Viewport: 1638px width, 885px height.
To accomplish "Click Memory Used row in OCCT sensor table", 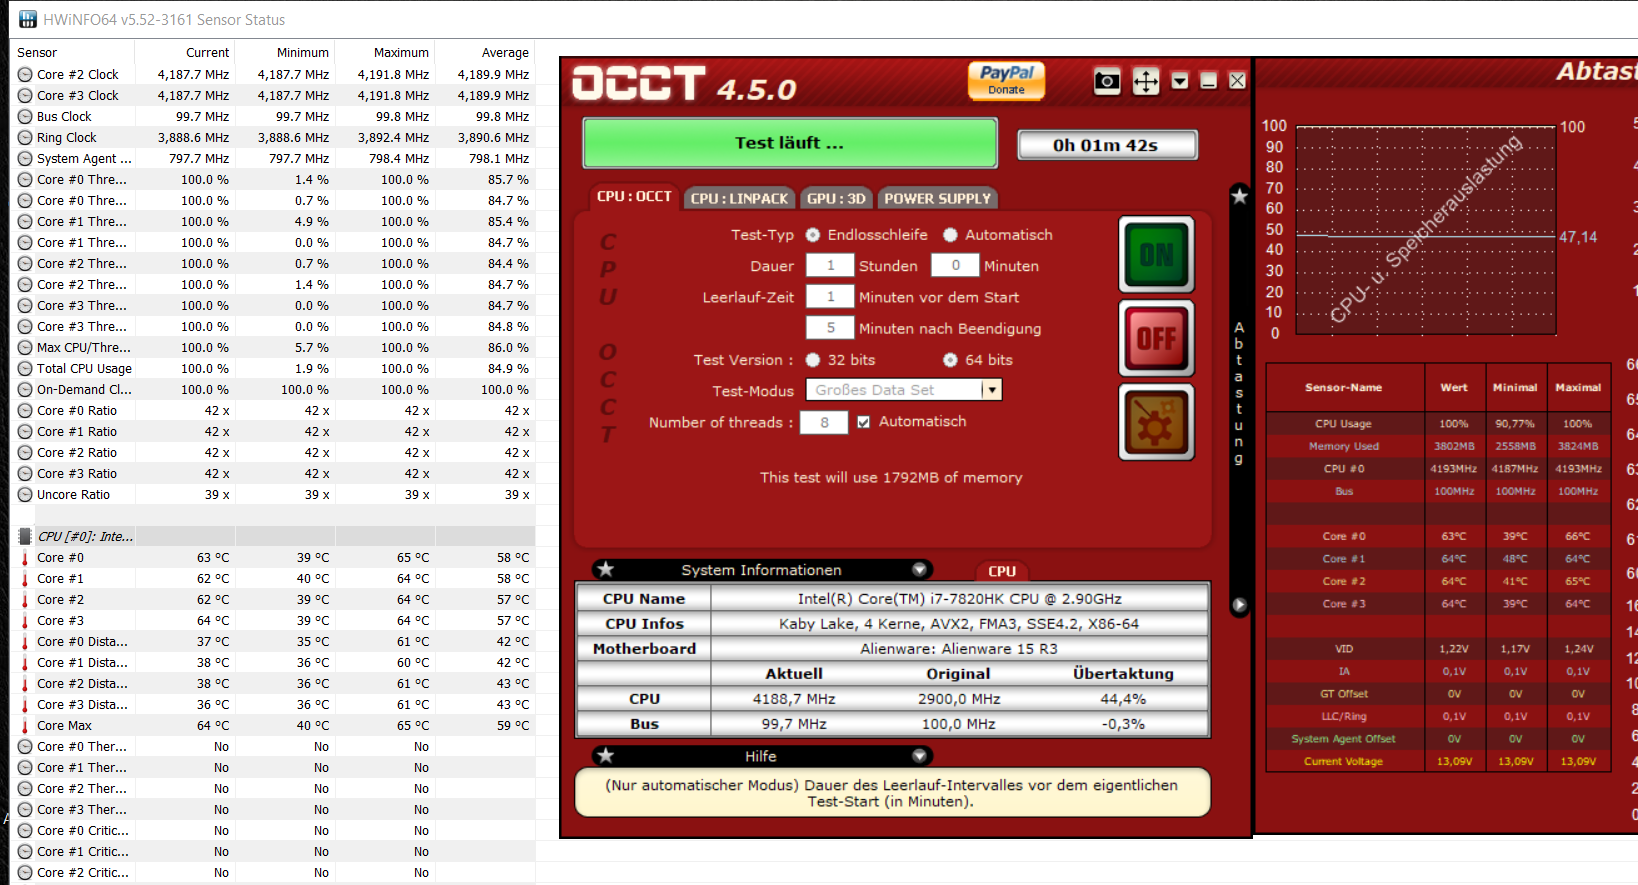I will click(x=1438, y=446).
